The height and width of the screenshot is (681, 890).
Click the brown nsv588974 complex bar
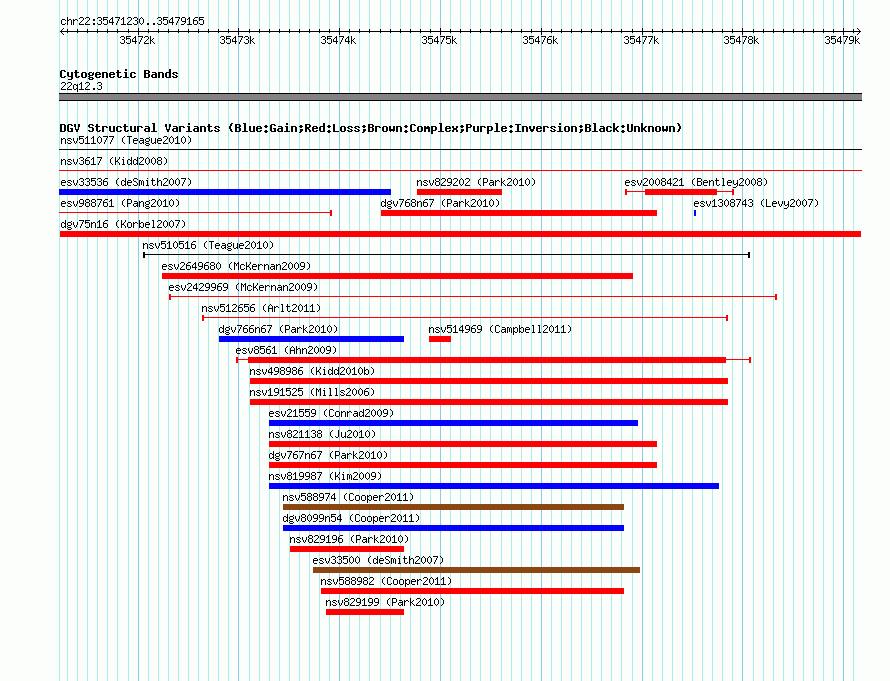pyautogui.click(x=454, y=507)
